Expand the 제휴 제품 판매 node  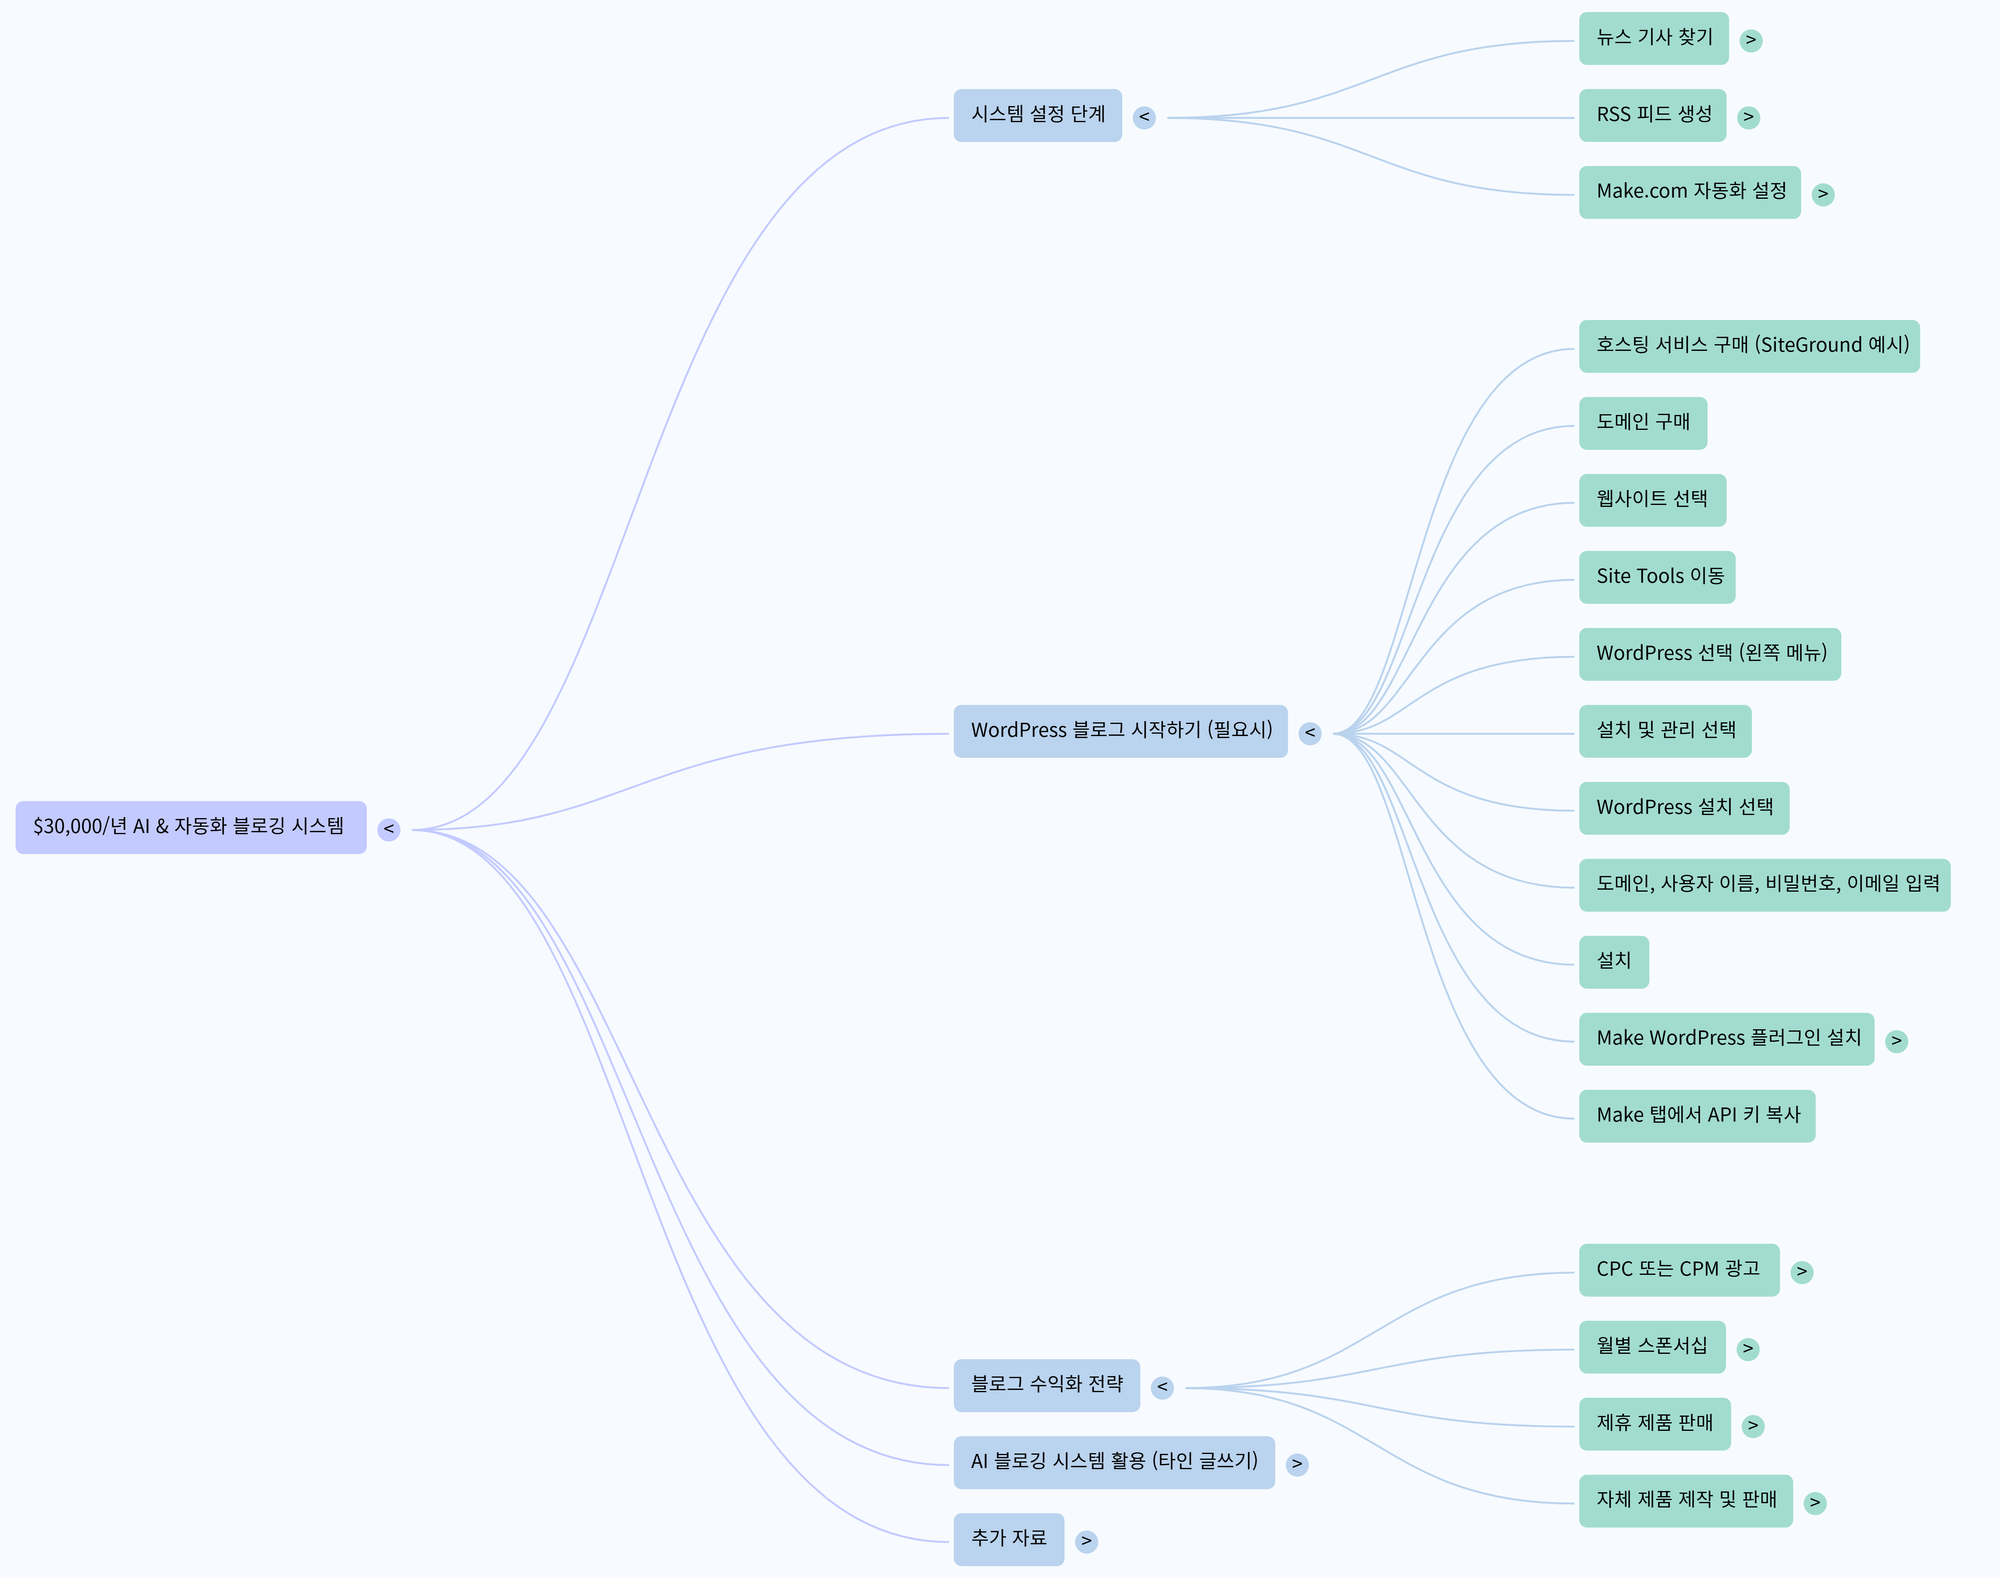coord(1753,1426)
